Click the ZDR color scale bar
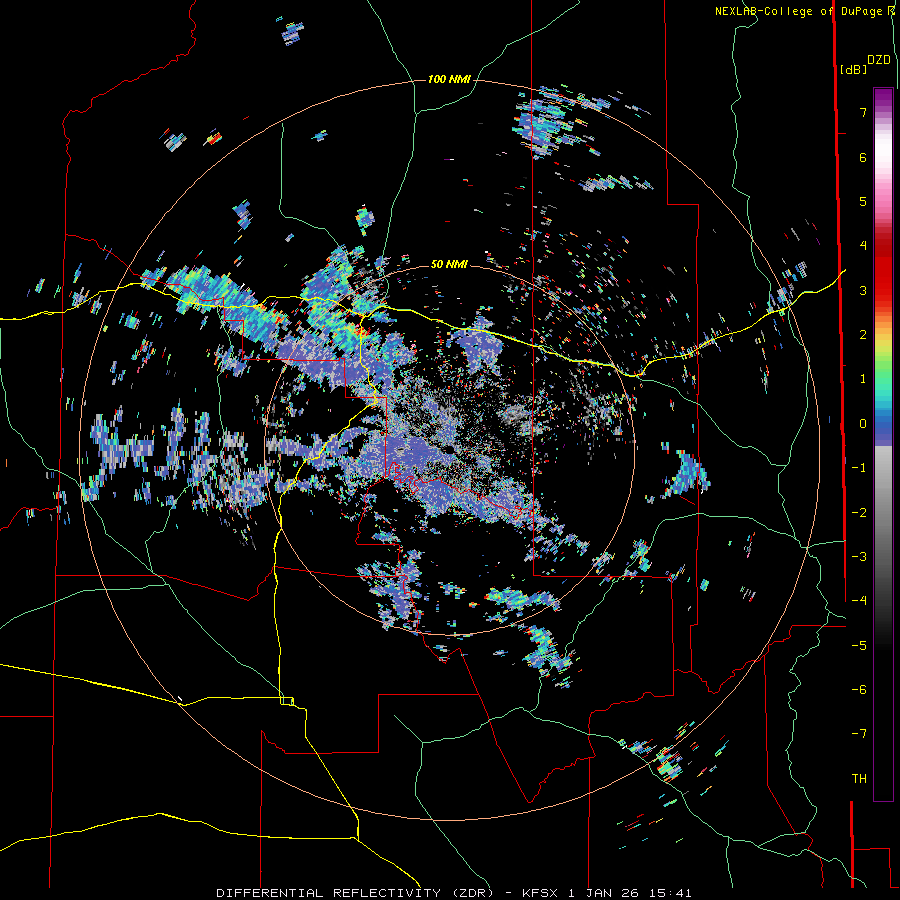The image size is (900, 900). pyautogui.click(x=883, y=444)
